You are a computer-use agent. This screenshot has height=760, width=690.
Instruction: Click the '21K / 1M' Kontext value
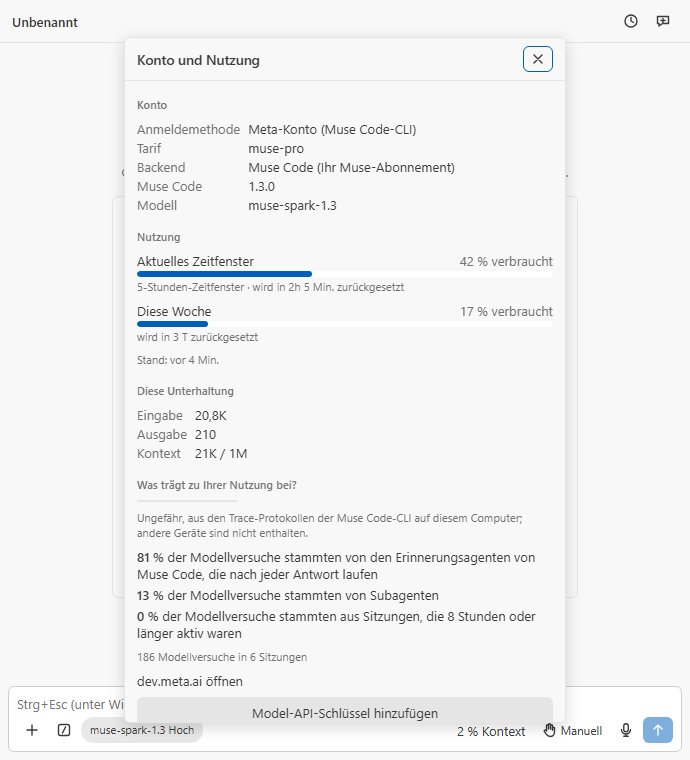(221, 454)
